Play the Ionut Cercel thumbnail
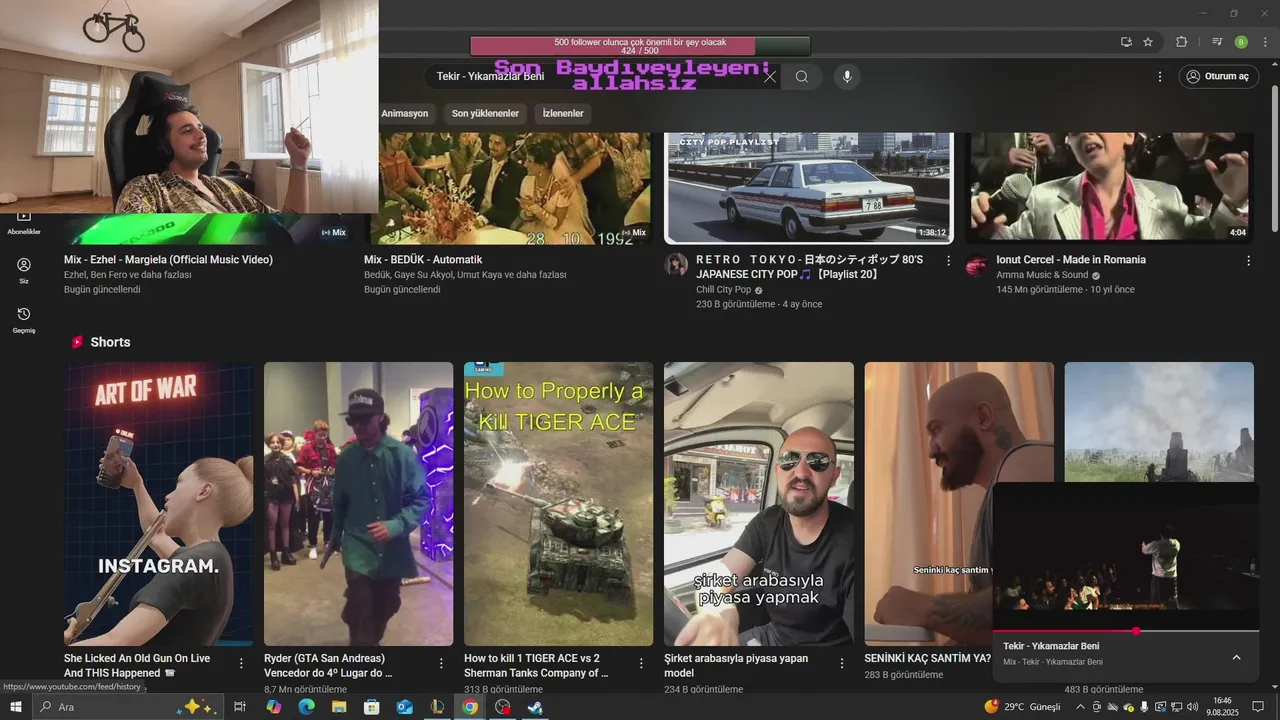This screenshot has width=1280, height=720. [x=1110, y=188]
